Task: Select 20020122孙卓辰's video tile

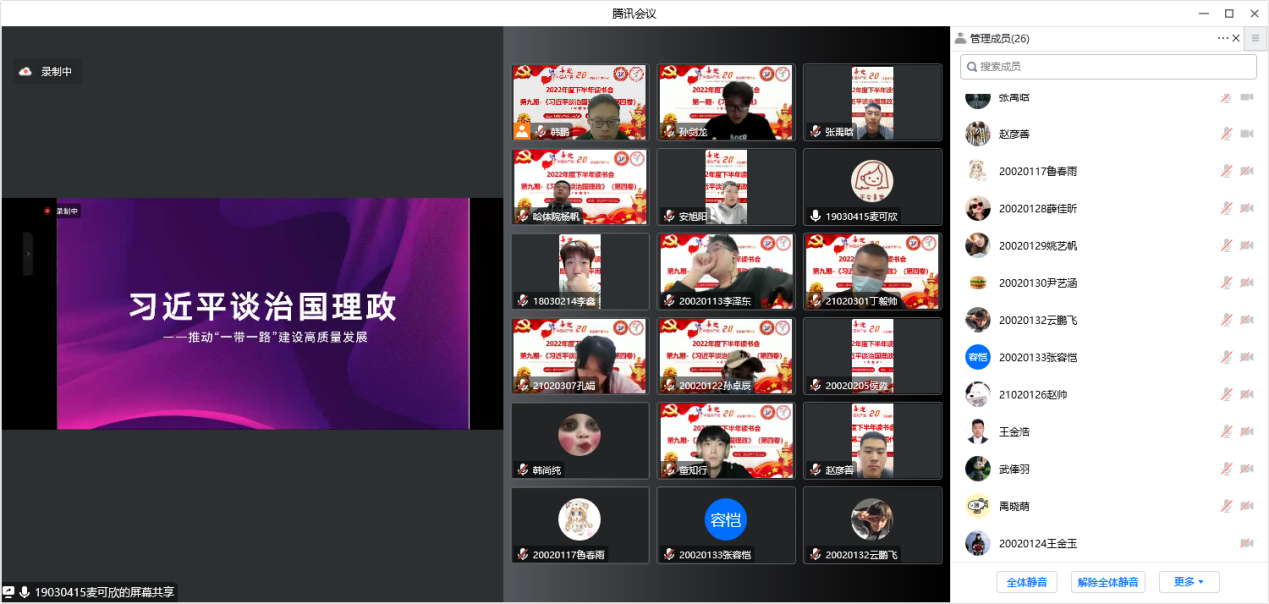Action: [726, 356]
